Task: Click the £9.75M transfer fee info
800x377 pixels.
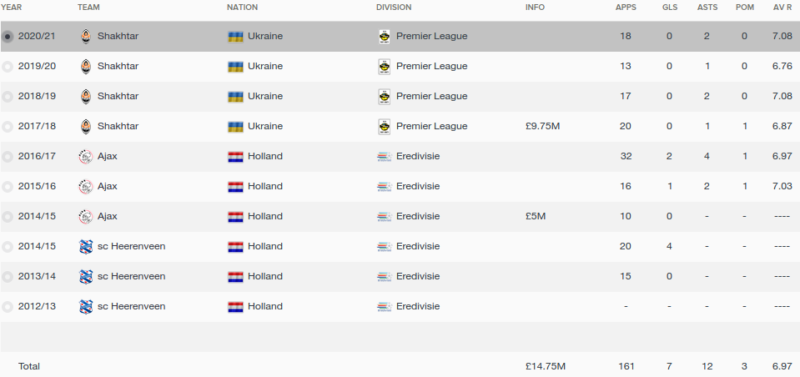Action: [542, 126]
